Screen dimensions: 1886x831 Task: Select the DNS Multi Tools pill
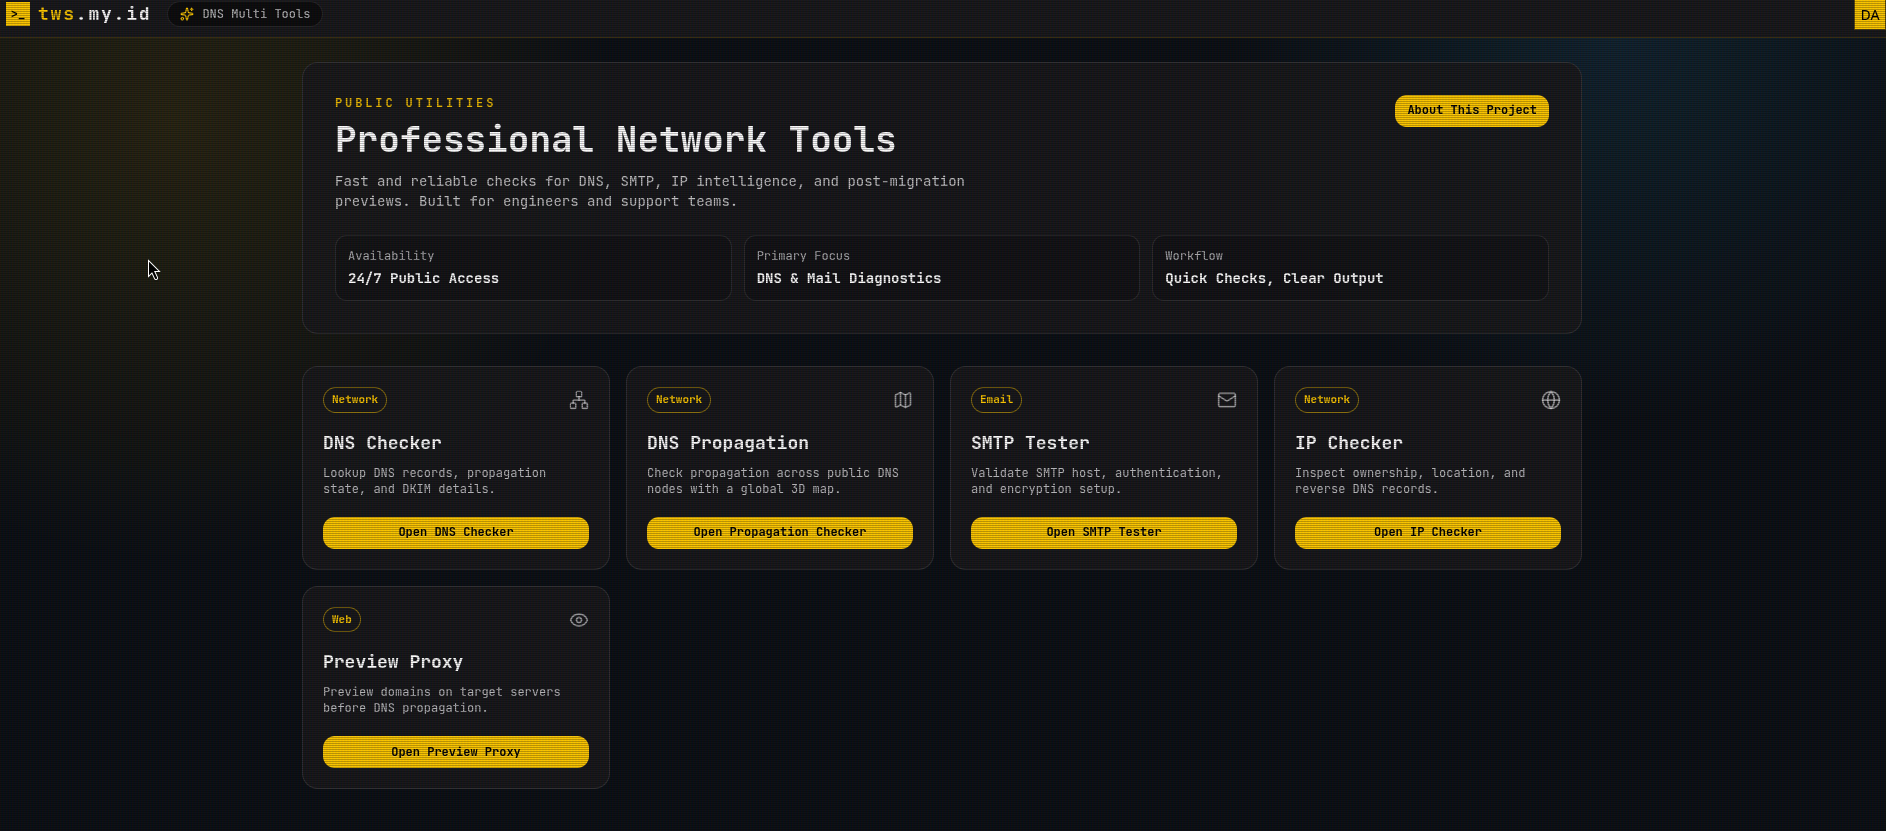(245, 14)
